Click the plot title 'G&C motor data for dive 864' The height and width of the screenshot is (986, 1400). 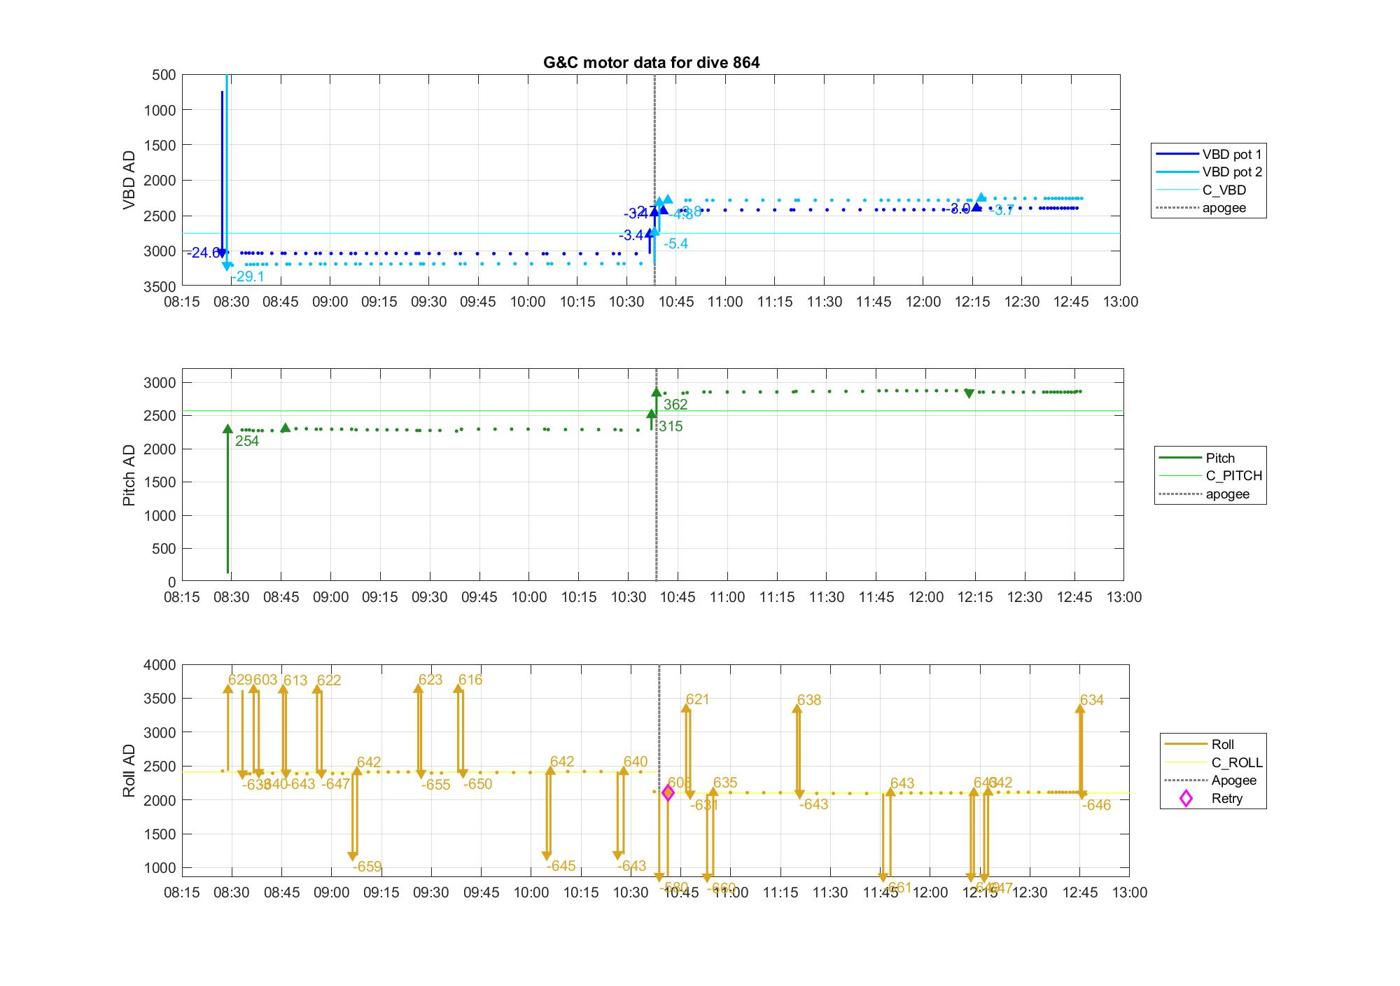pyautogui.click(x=651, y=62)
